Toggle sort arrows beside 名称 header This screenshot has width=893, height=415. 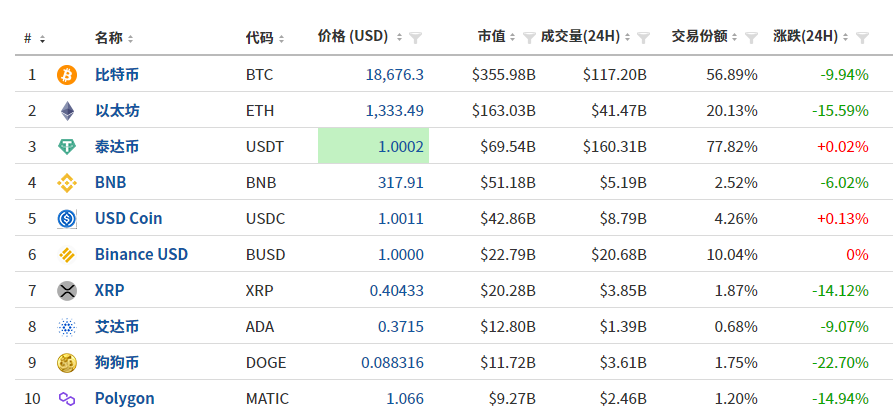tap(130, 39)
